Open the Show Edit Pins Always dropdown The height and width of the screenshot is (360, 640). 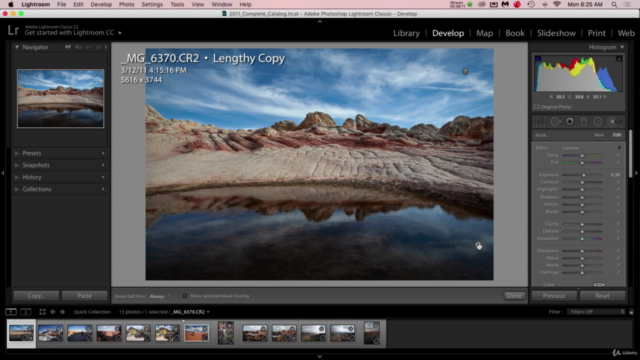coord(159,296)
